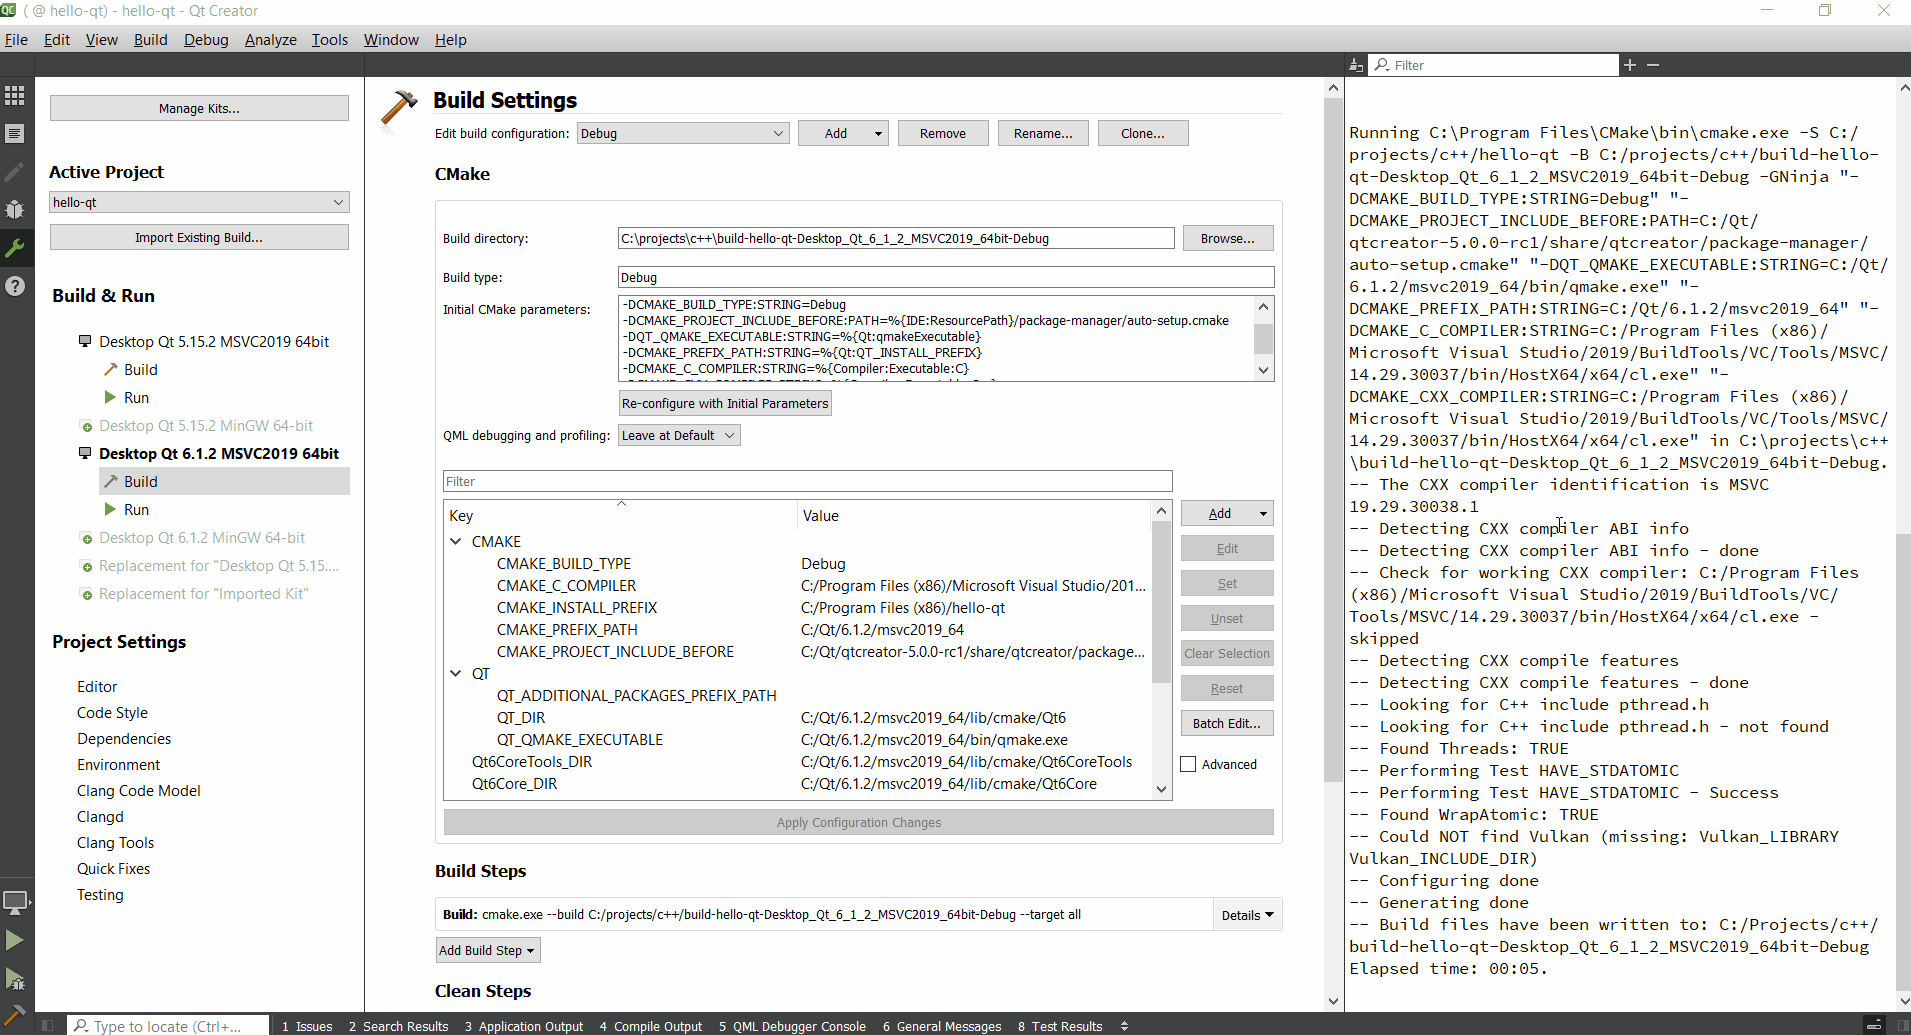Open Help mode question mark icon
This screenshot has height=1035, width=1911.
coord(15,286)
